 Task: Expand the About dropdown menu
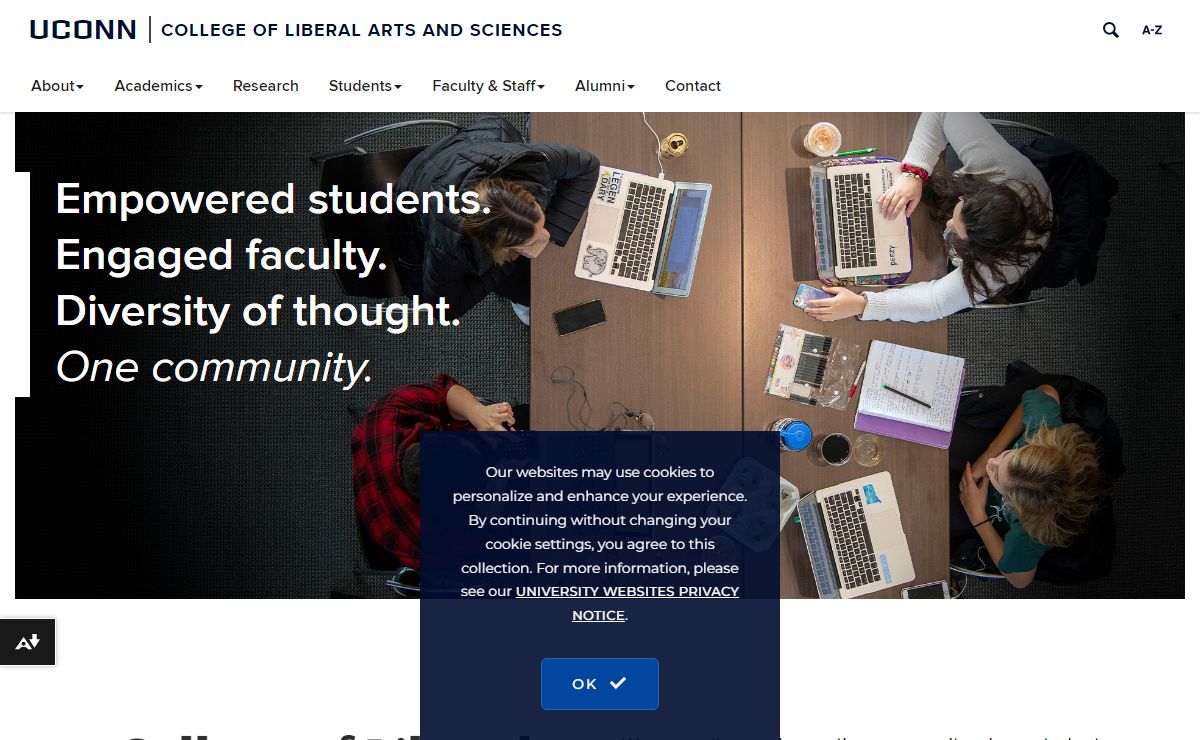[x=57, y=86]
